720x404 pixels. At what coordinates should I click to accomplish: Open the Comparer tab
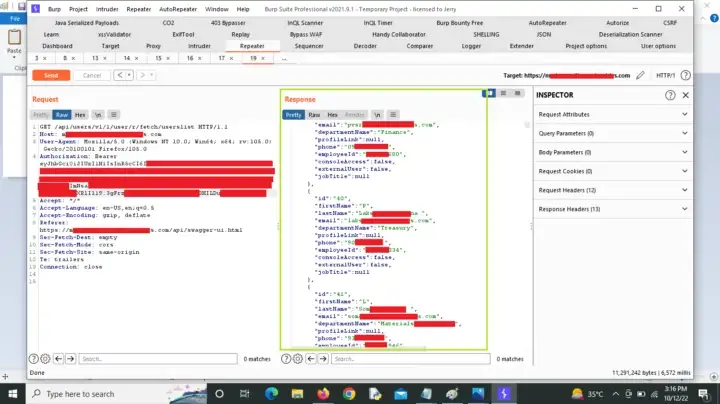(x=420, y=46)
